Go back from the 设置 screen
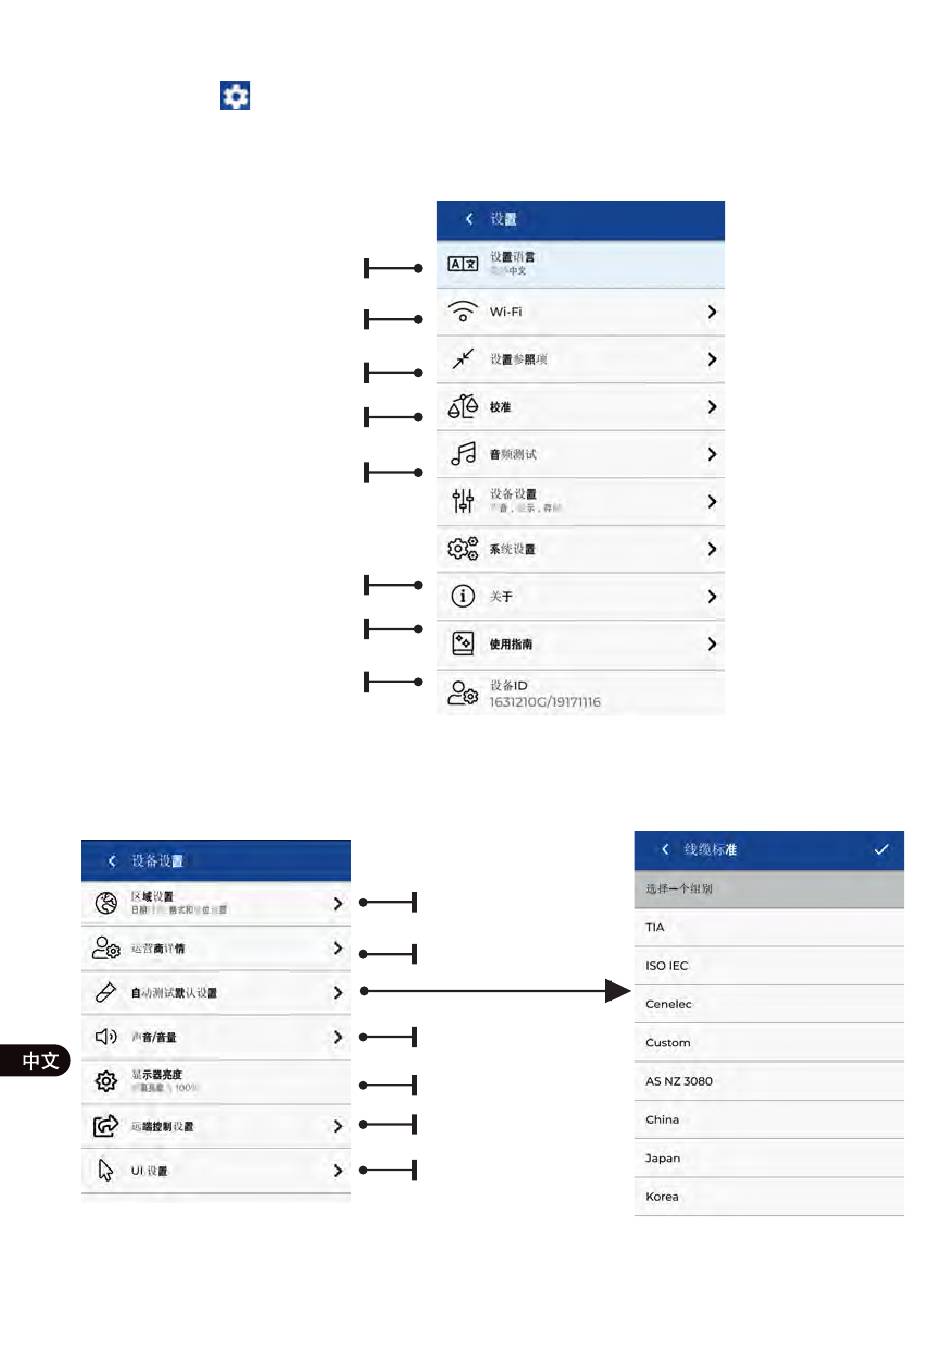Screen dimensions: 950x1348 point(469,219)
